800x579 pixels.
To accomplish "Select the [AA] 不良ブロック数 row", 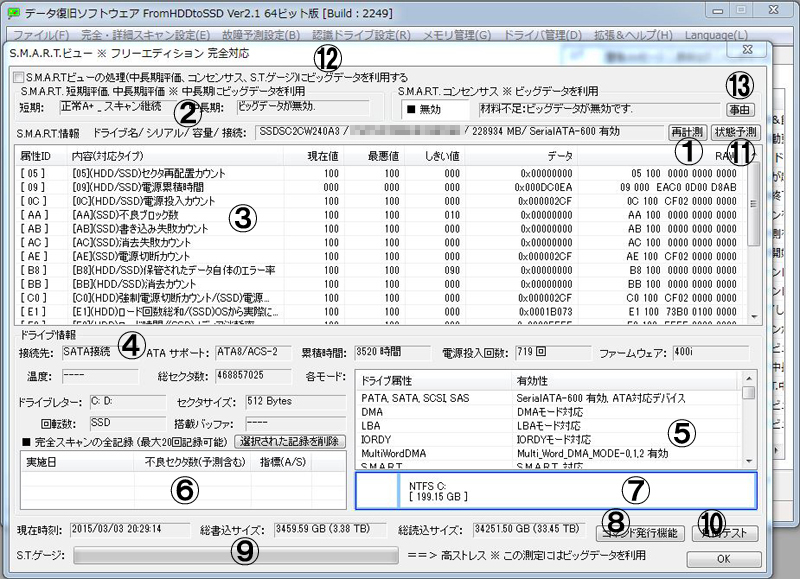I will (x=381, y=215).
